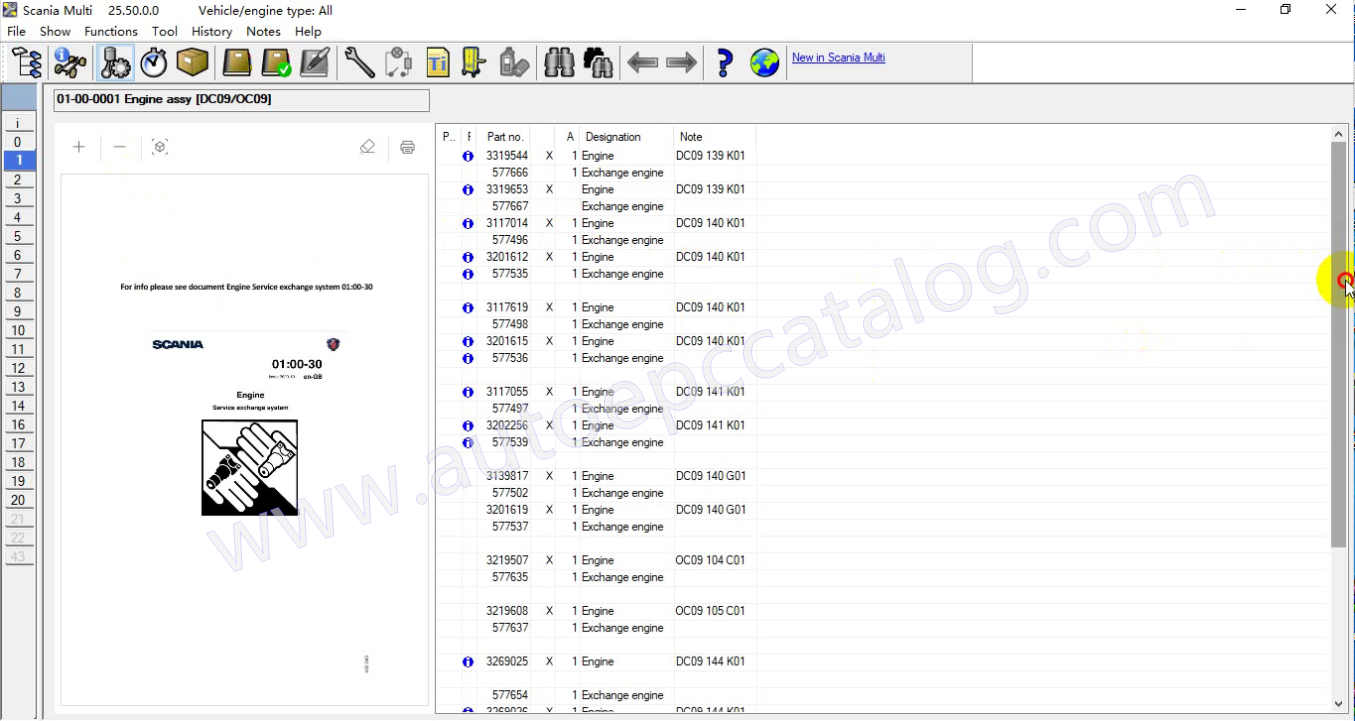
Task: Click the cardboard box package icon
Action: coord(192,64)
